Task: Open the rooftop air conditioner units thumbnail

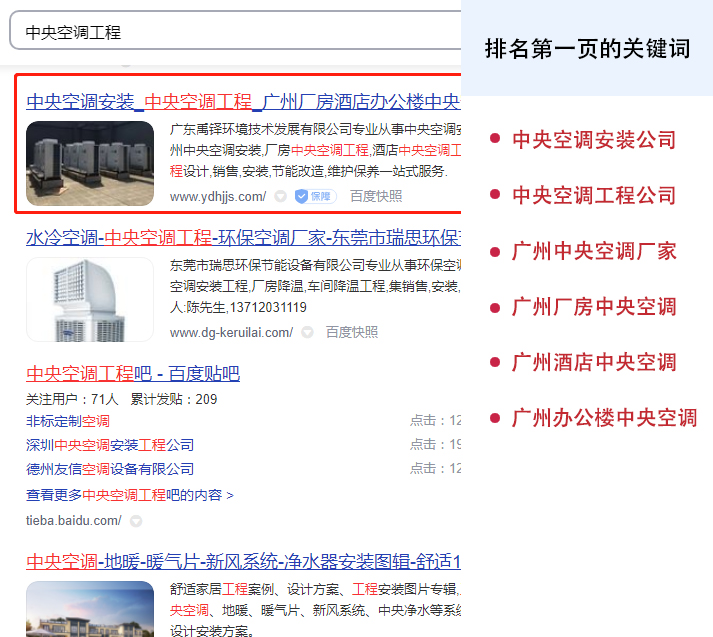Action: point(90,163)
